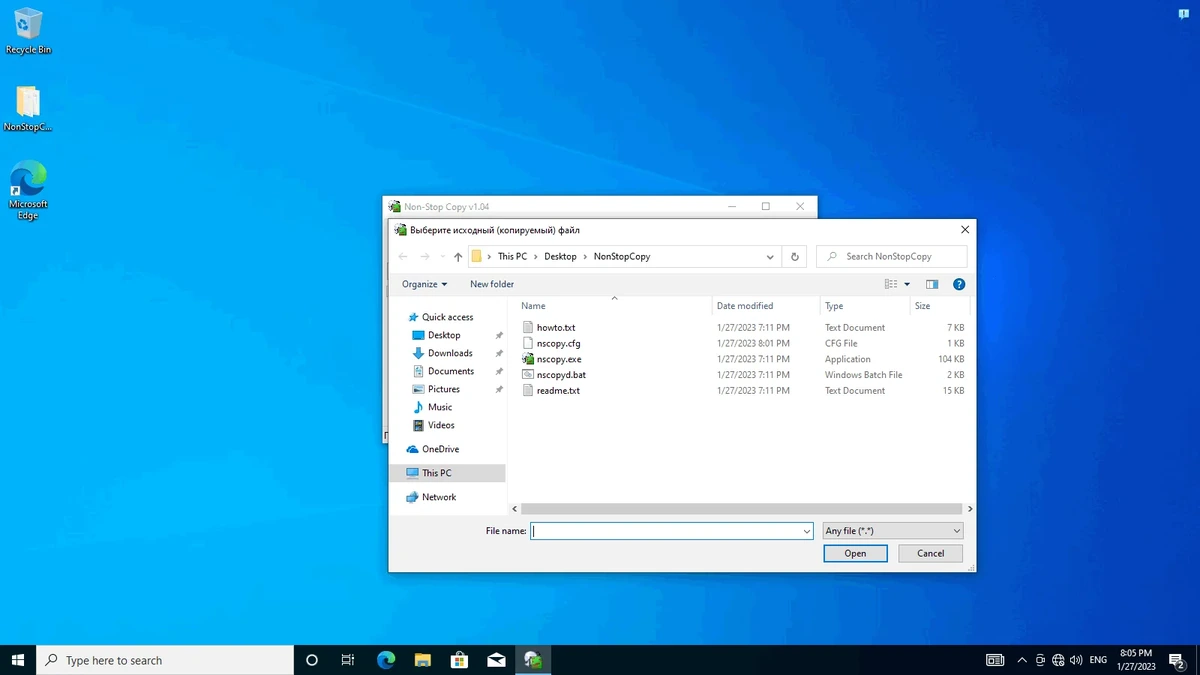Click the Refresh button beside address bar

click(x=795, y=256)
